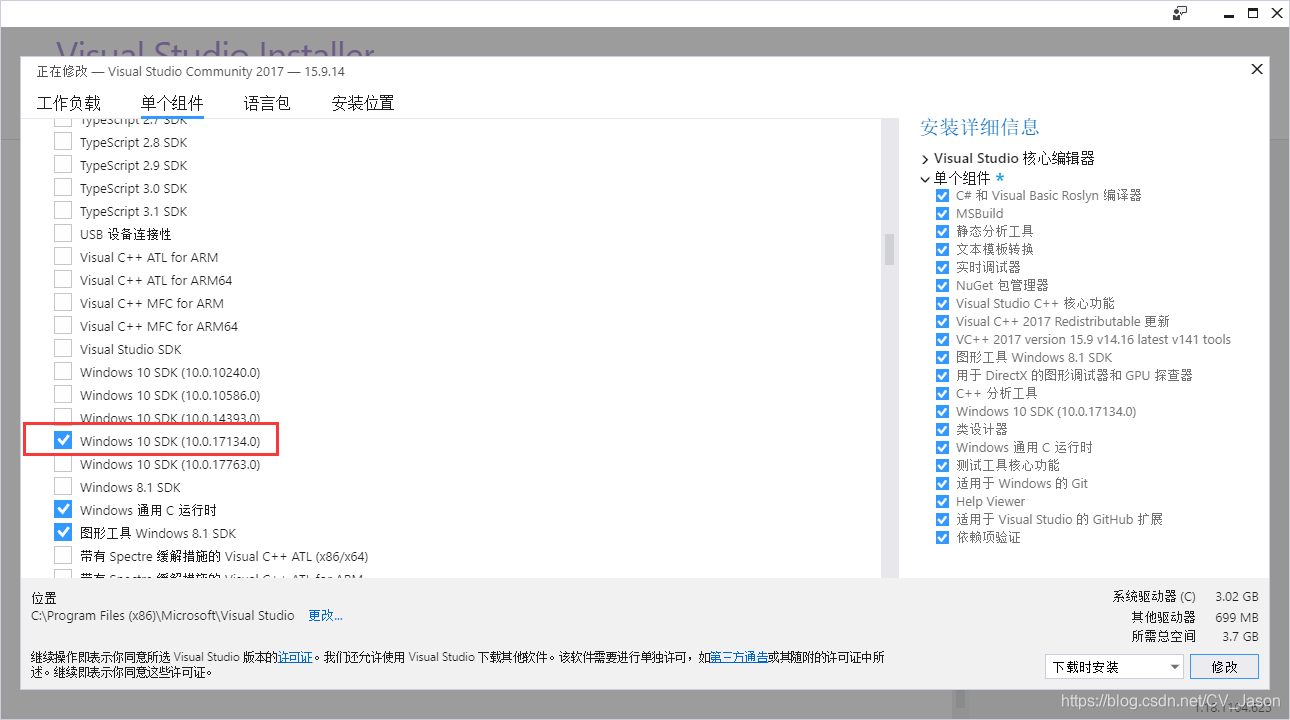Uncheck 图形工具 Windows 8.1 SDK in component list
1290x720 pixels.
coord(63,533)
